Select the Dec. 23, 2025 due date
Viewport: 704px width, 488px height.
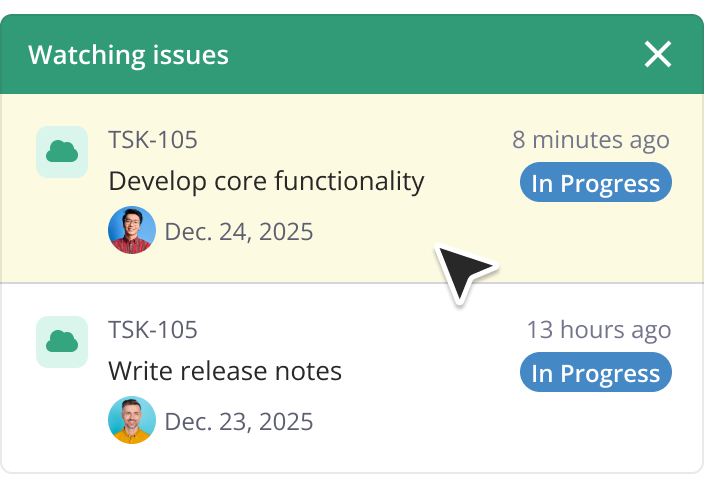pos(239,422)
